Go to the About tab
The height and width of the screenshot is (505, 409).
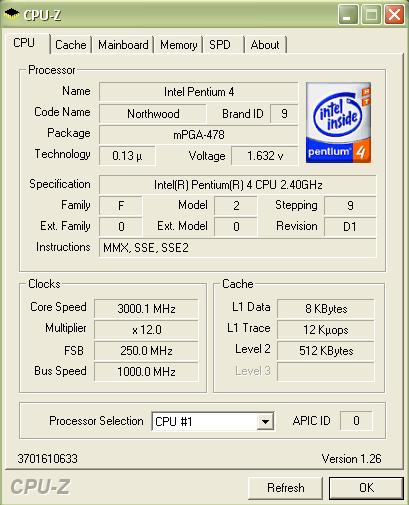point(265,45)
